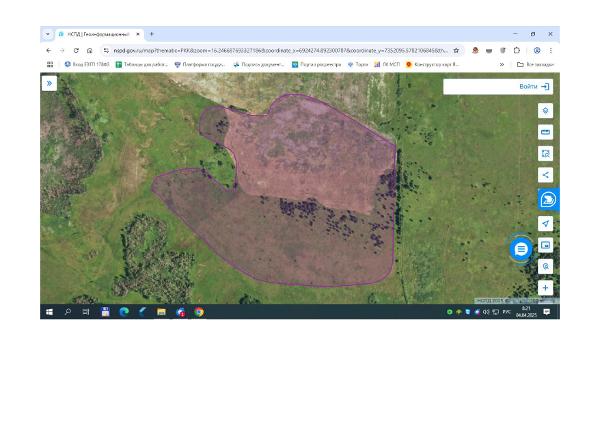Viewport: 600px width, 424px height.
Task: Open the Вход ГИП bookmark
Action: coord(87,64)
